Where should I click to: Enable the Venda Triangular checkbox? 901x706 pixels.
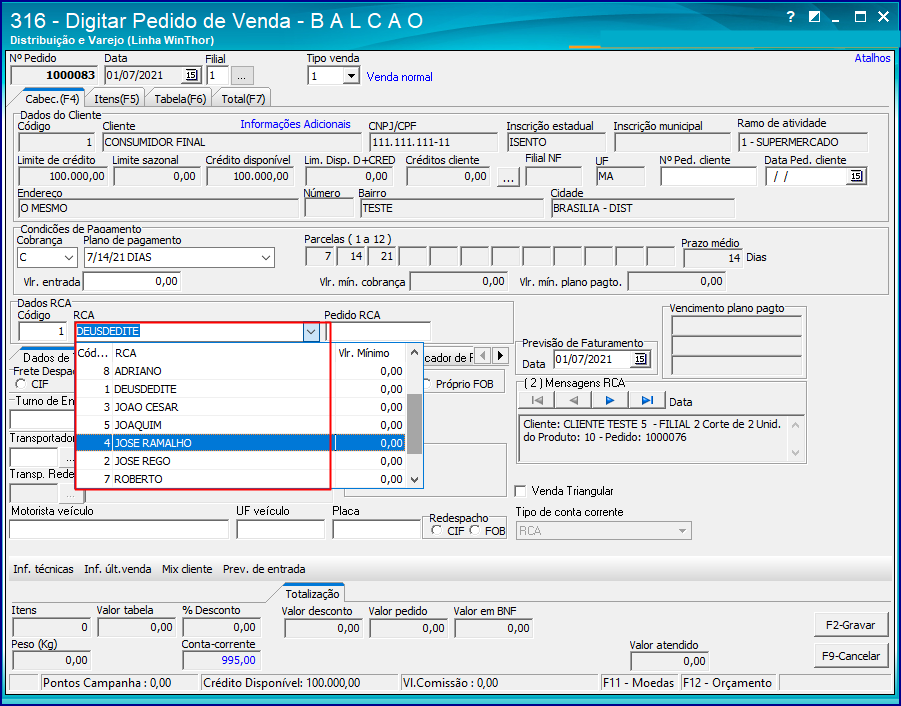(521, 491)
